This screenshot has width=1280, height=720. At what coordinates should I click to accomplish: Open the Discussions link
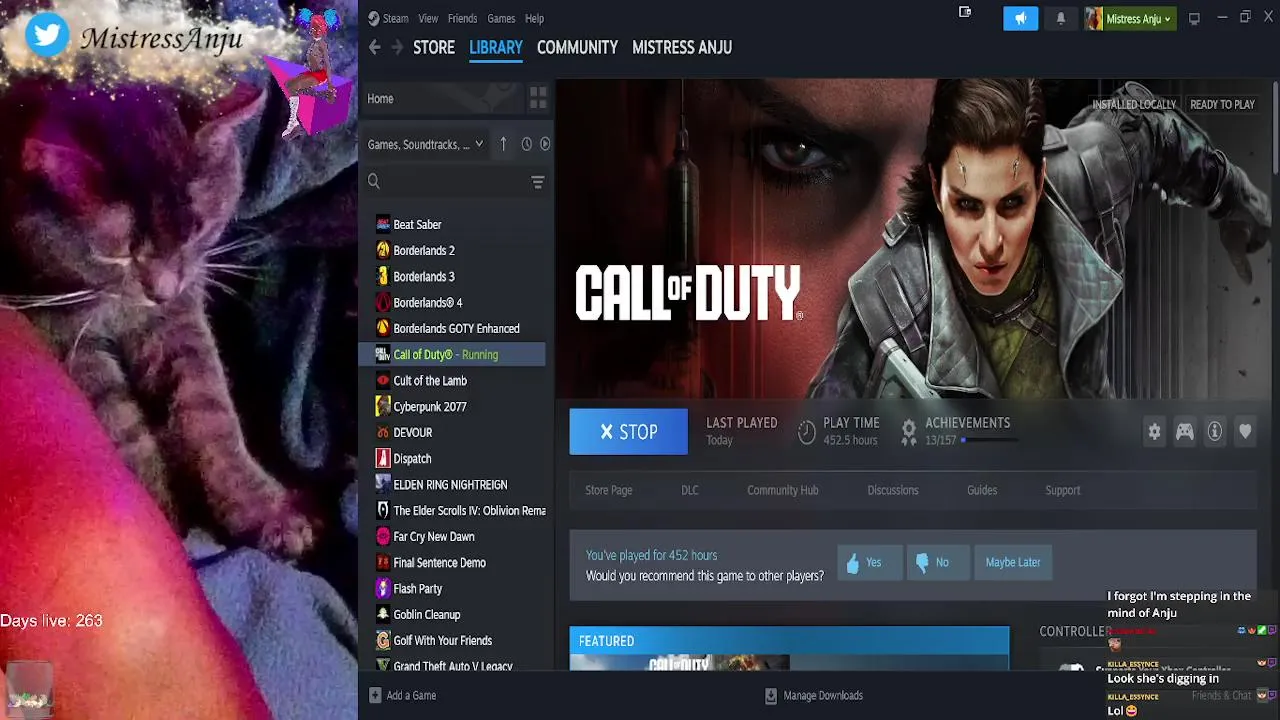893,490
